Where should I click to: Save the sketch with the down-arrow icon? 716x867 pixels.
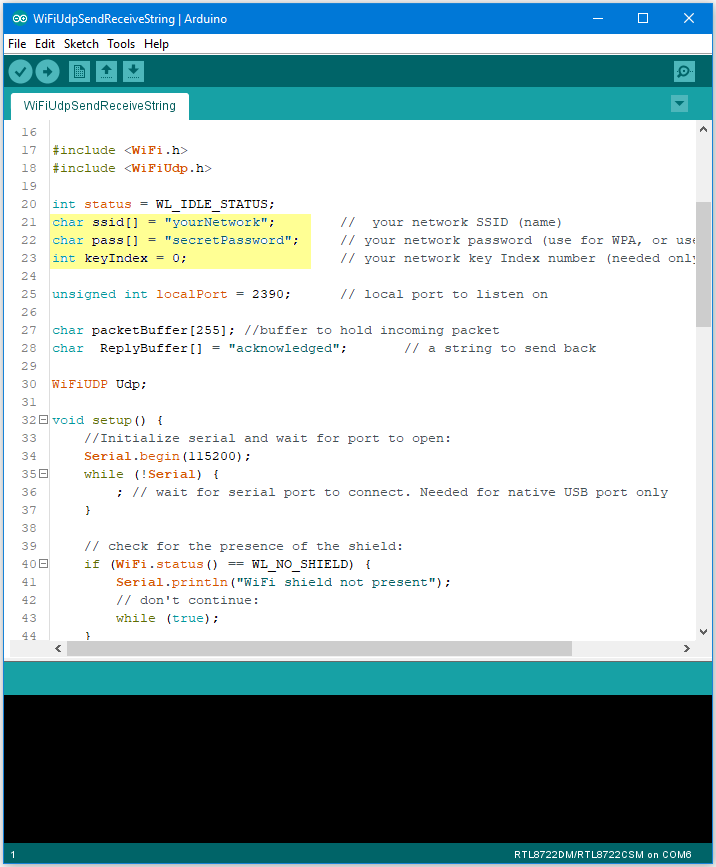coord(133,72)
